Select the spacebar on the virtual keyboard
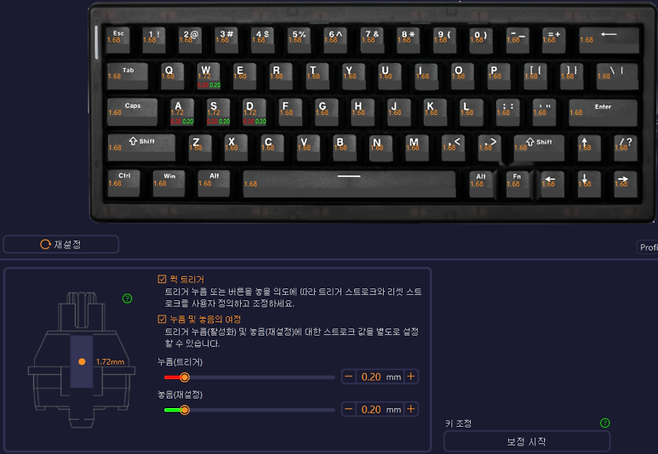Image resolution: width=658 pixels, height=454 pixels. 349,183
